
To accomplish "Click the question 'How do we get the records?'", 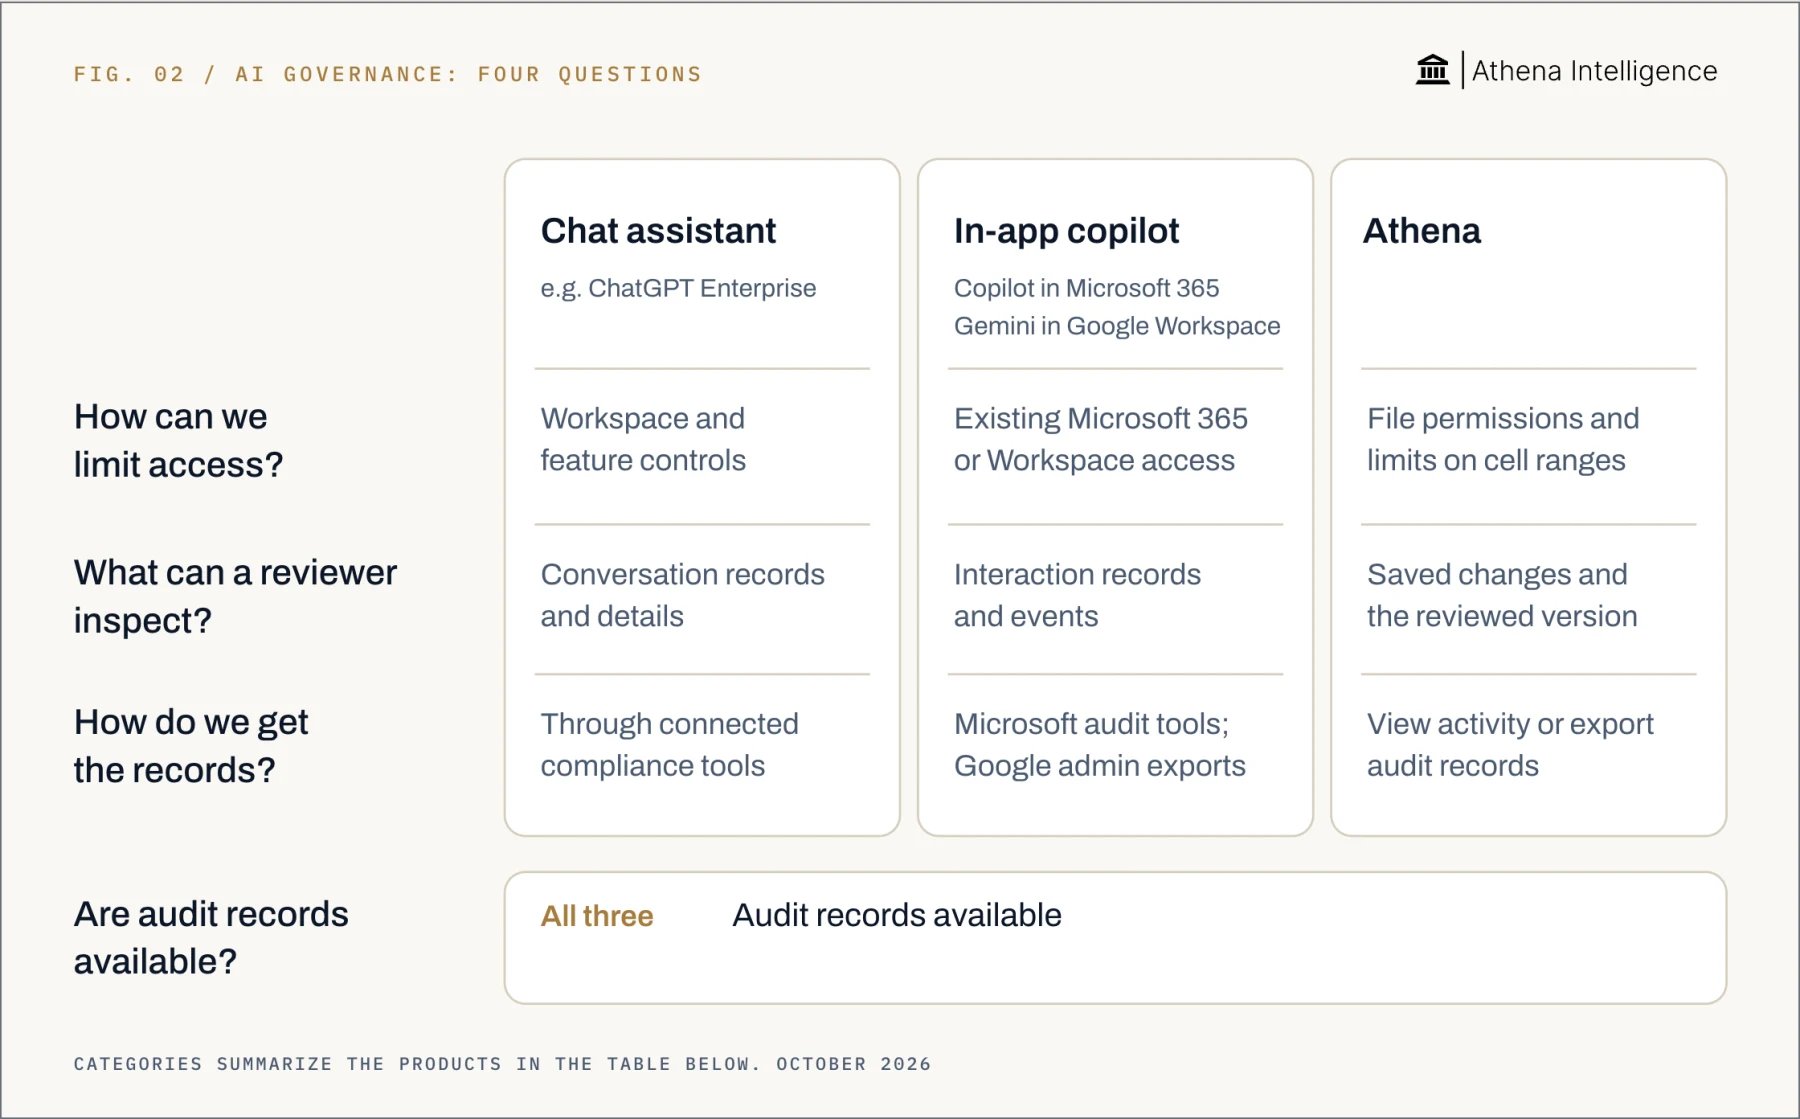I will (x=191, y=746).
